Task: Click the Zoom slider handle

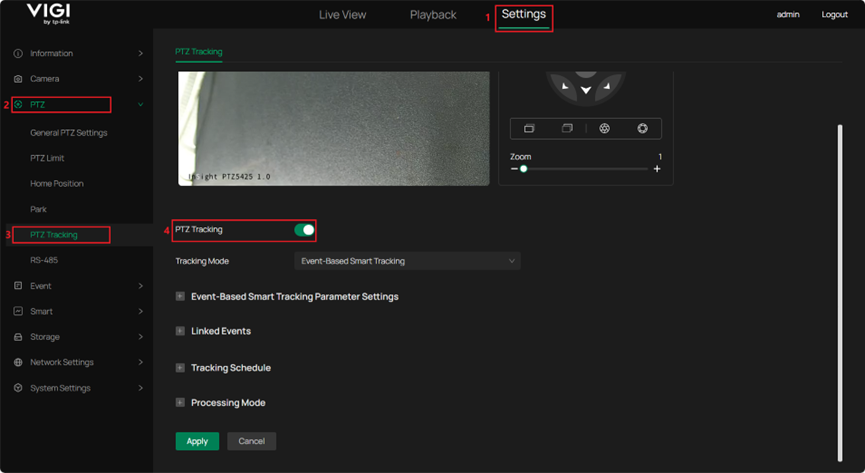Action: coord(523,169)
